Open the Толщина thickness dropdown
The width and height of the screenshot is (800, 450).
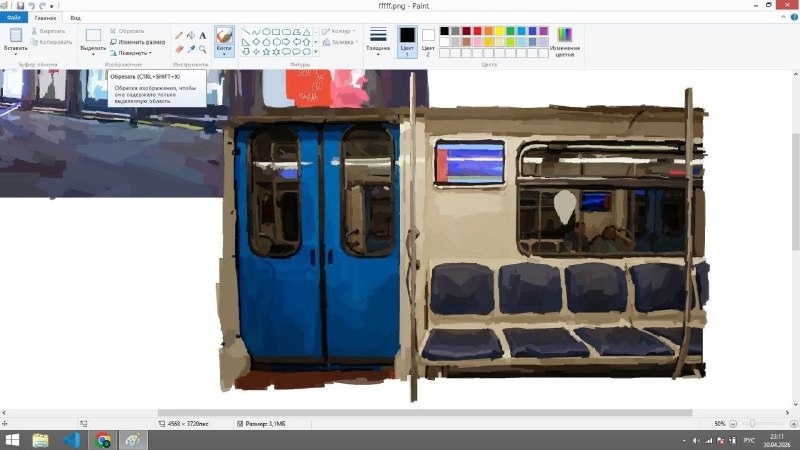(x=378, y=41)
